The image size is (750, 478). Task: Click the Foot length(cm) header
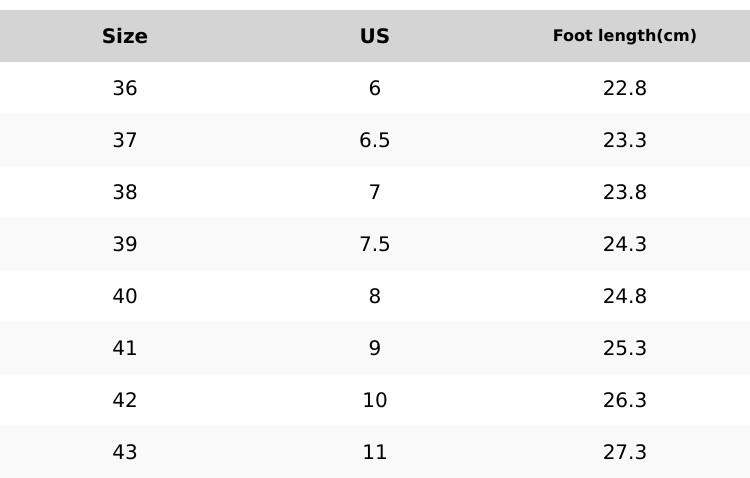coord(625,36)
